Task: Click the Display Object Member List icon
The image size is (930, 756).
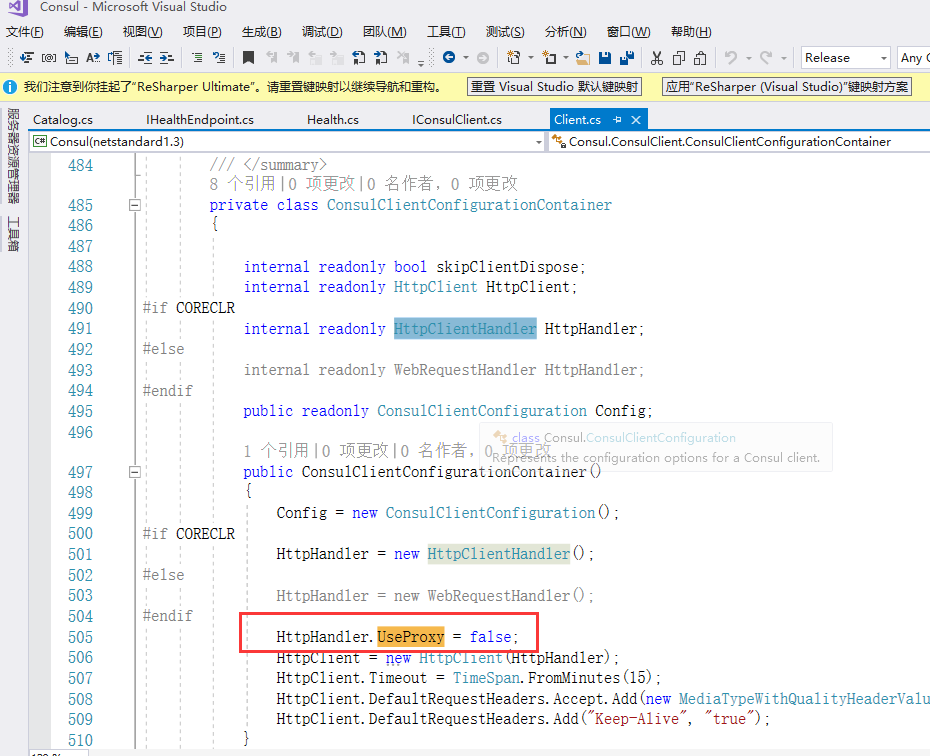Action: coord(26,58)
